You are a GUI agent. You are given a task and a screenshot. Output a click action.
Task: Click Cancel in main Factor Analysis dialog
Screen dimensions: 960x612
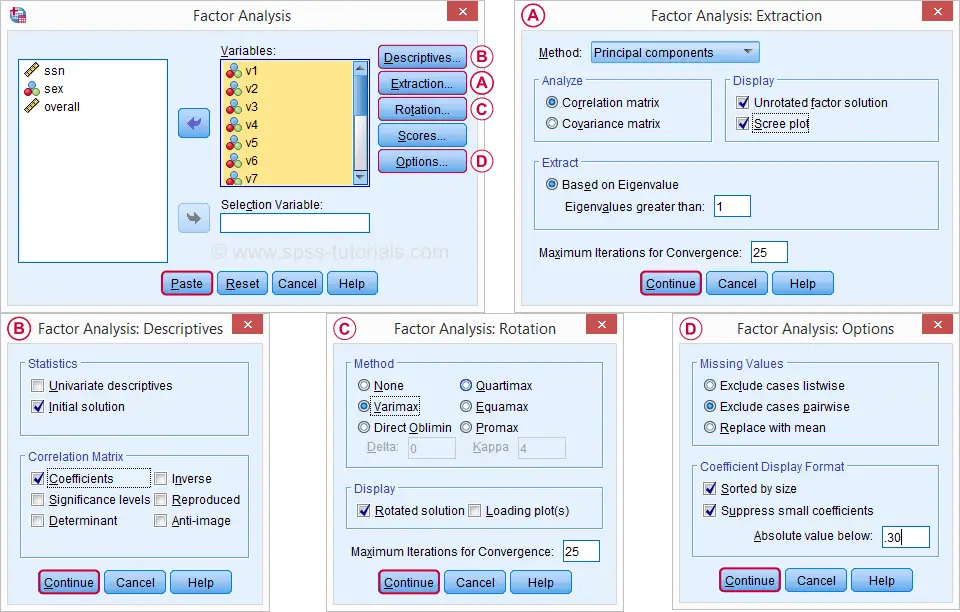pyautogui.click(x=298, y=283)
